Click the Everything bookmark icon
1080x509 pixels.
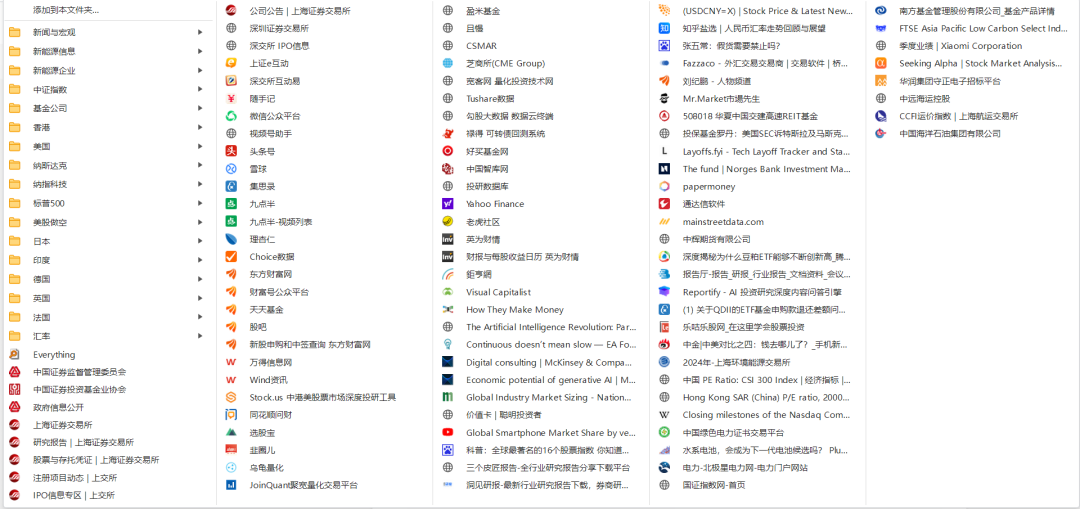point(14,355)
